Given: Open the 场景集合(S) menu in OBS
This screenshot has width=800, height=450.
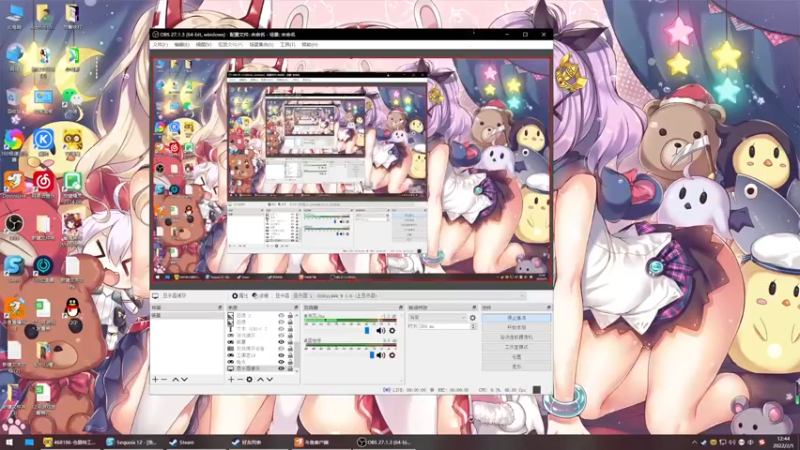Looking at the screenshot, I should click(x=261, y=45).
